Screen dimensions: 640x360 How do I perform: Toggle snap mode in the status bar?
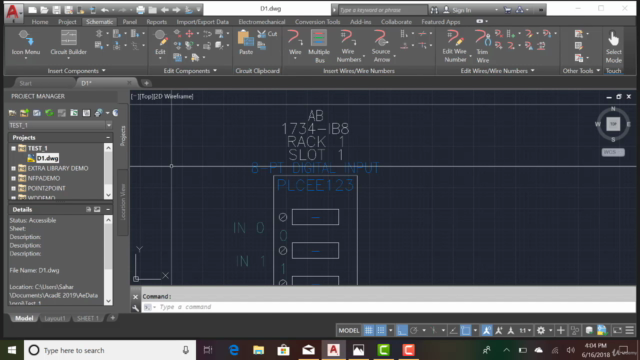tap(381, 330)
